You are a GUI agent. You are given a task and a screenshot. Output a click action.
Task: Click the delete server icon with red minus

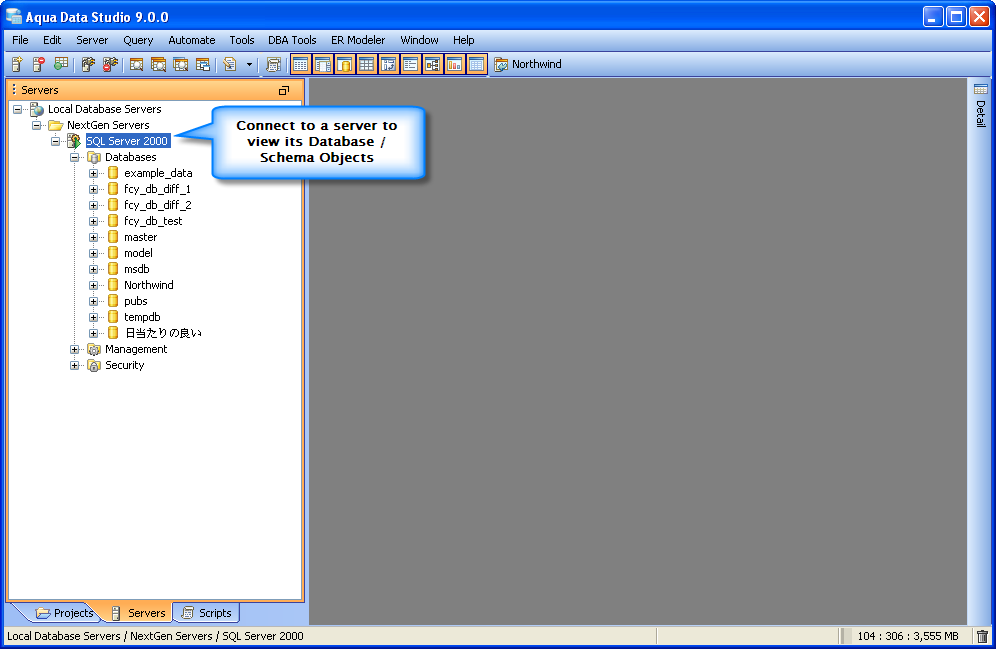point(39,64)
